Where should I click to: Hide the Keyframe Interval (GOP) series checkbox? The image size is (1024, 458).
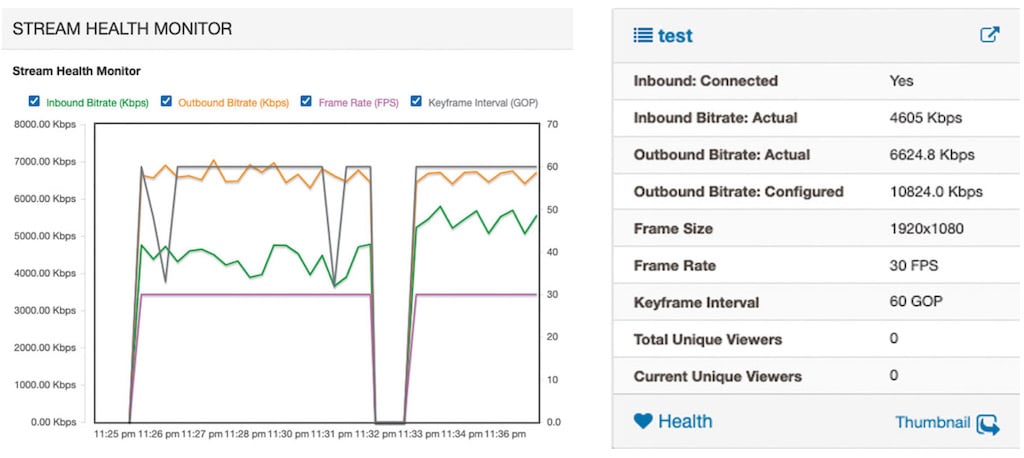(x=416, y=101)
